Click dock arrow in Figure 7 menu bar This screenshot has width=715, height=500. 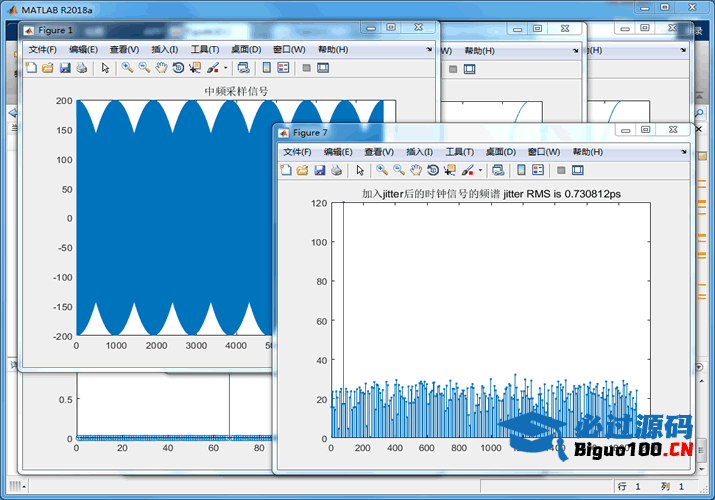pos(684,152)
